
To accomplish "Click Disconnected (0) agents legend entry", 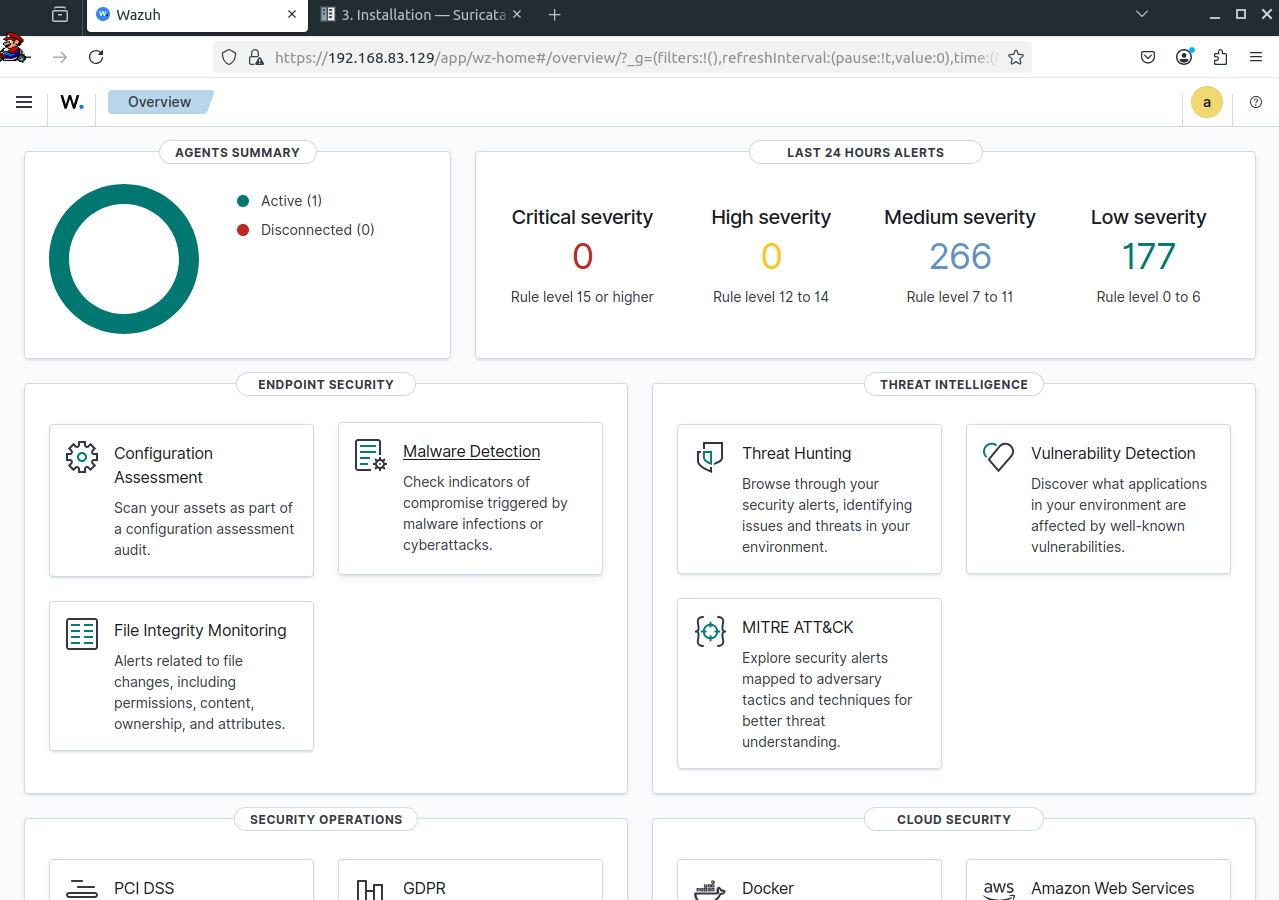I will (306, 230).
